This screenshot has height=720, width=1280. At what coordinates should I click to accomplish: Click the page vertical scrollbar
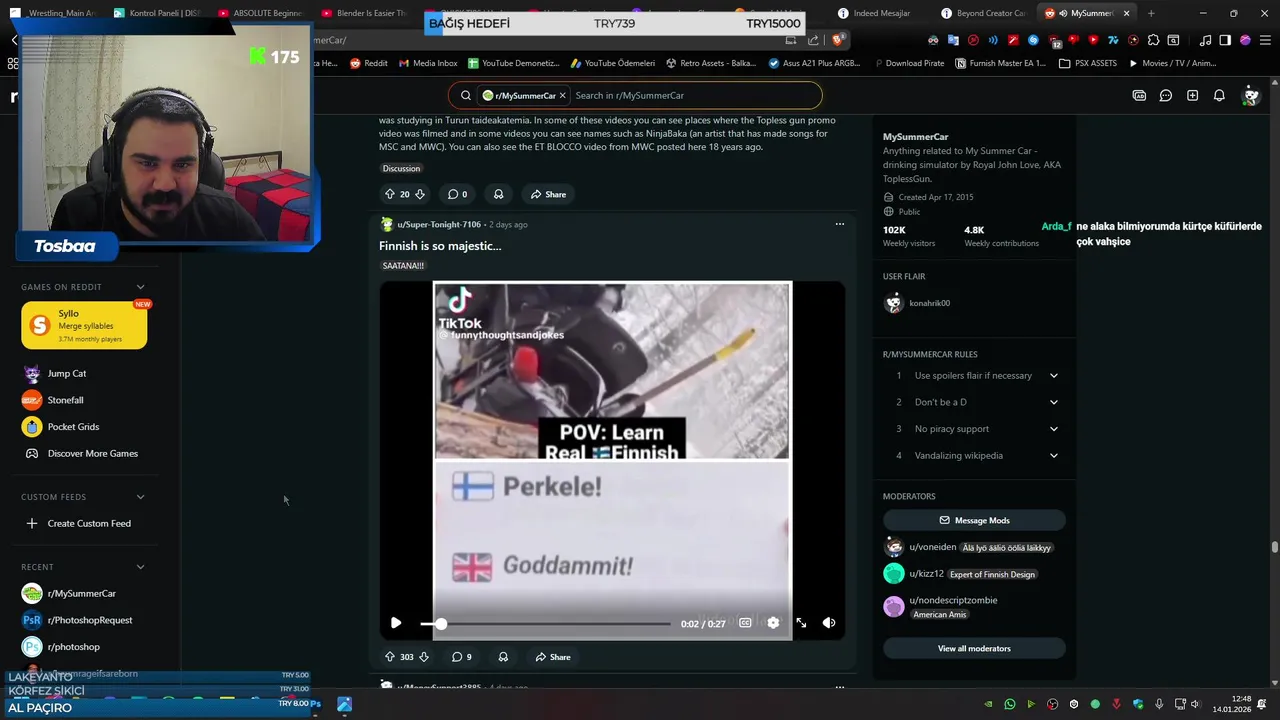[x=1275, y=547]
